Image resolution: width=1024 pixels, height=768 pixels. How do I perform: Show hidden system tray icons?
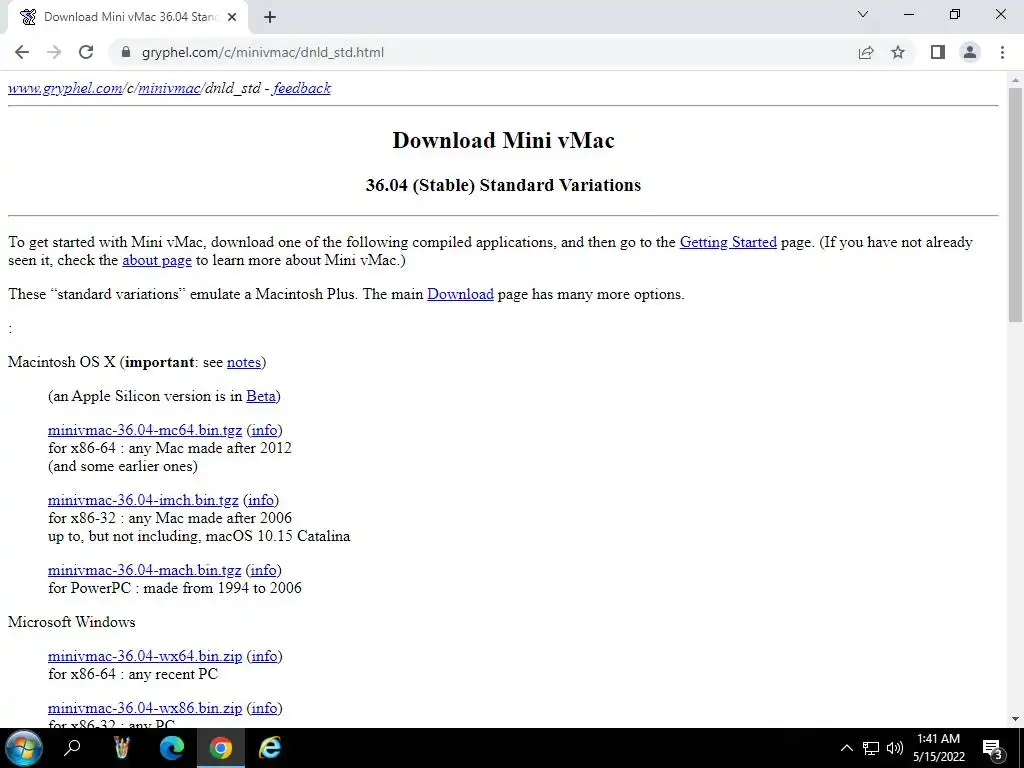click(x=846, y=748)
